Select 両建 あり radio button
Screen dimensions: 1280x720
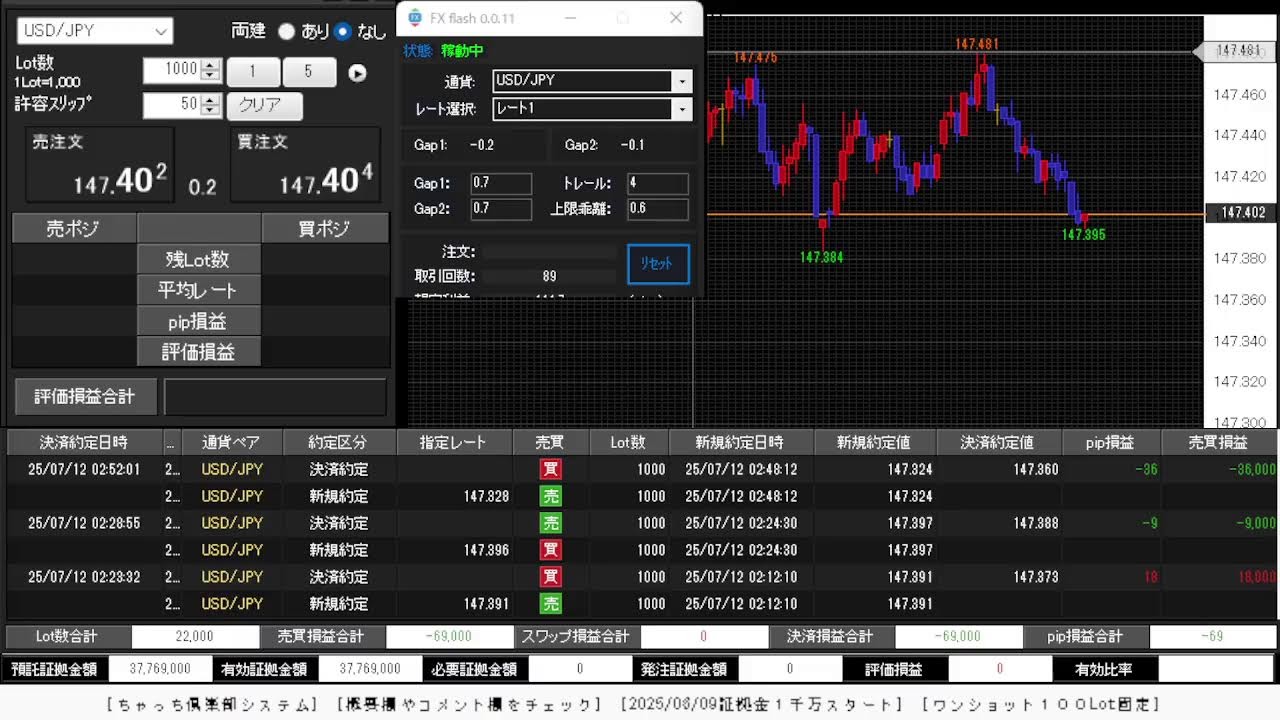pos(287,31)
